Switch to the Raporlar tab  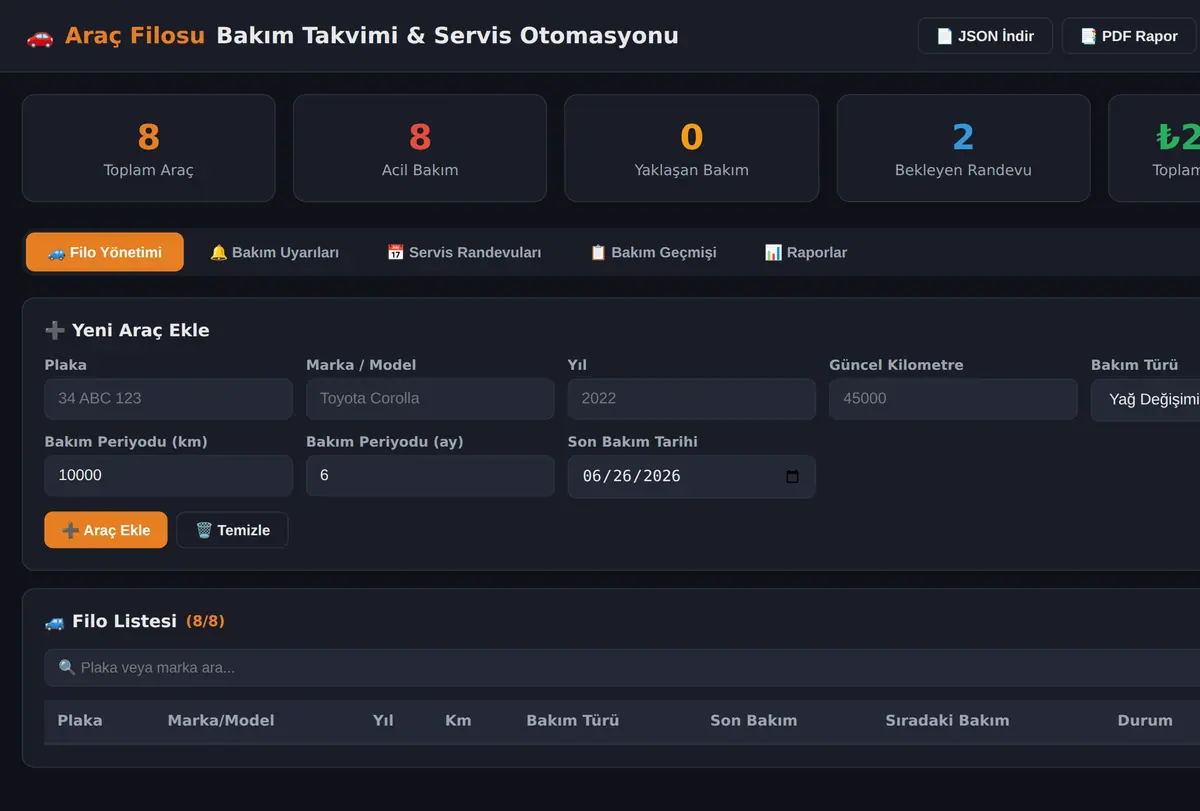pos(806,252)
